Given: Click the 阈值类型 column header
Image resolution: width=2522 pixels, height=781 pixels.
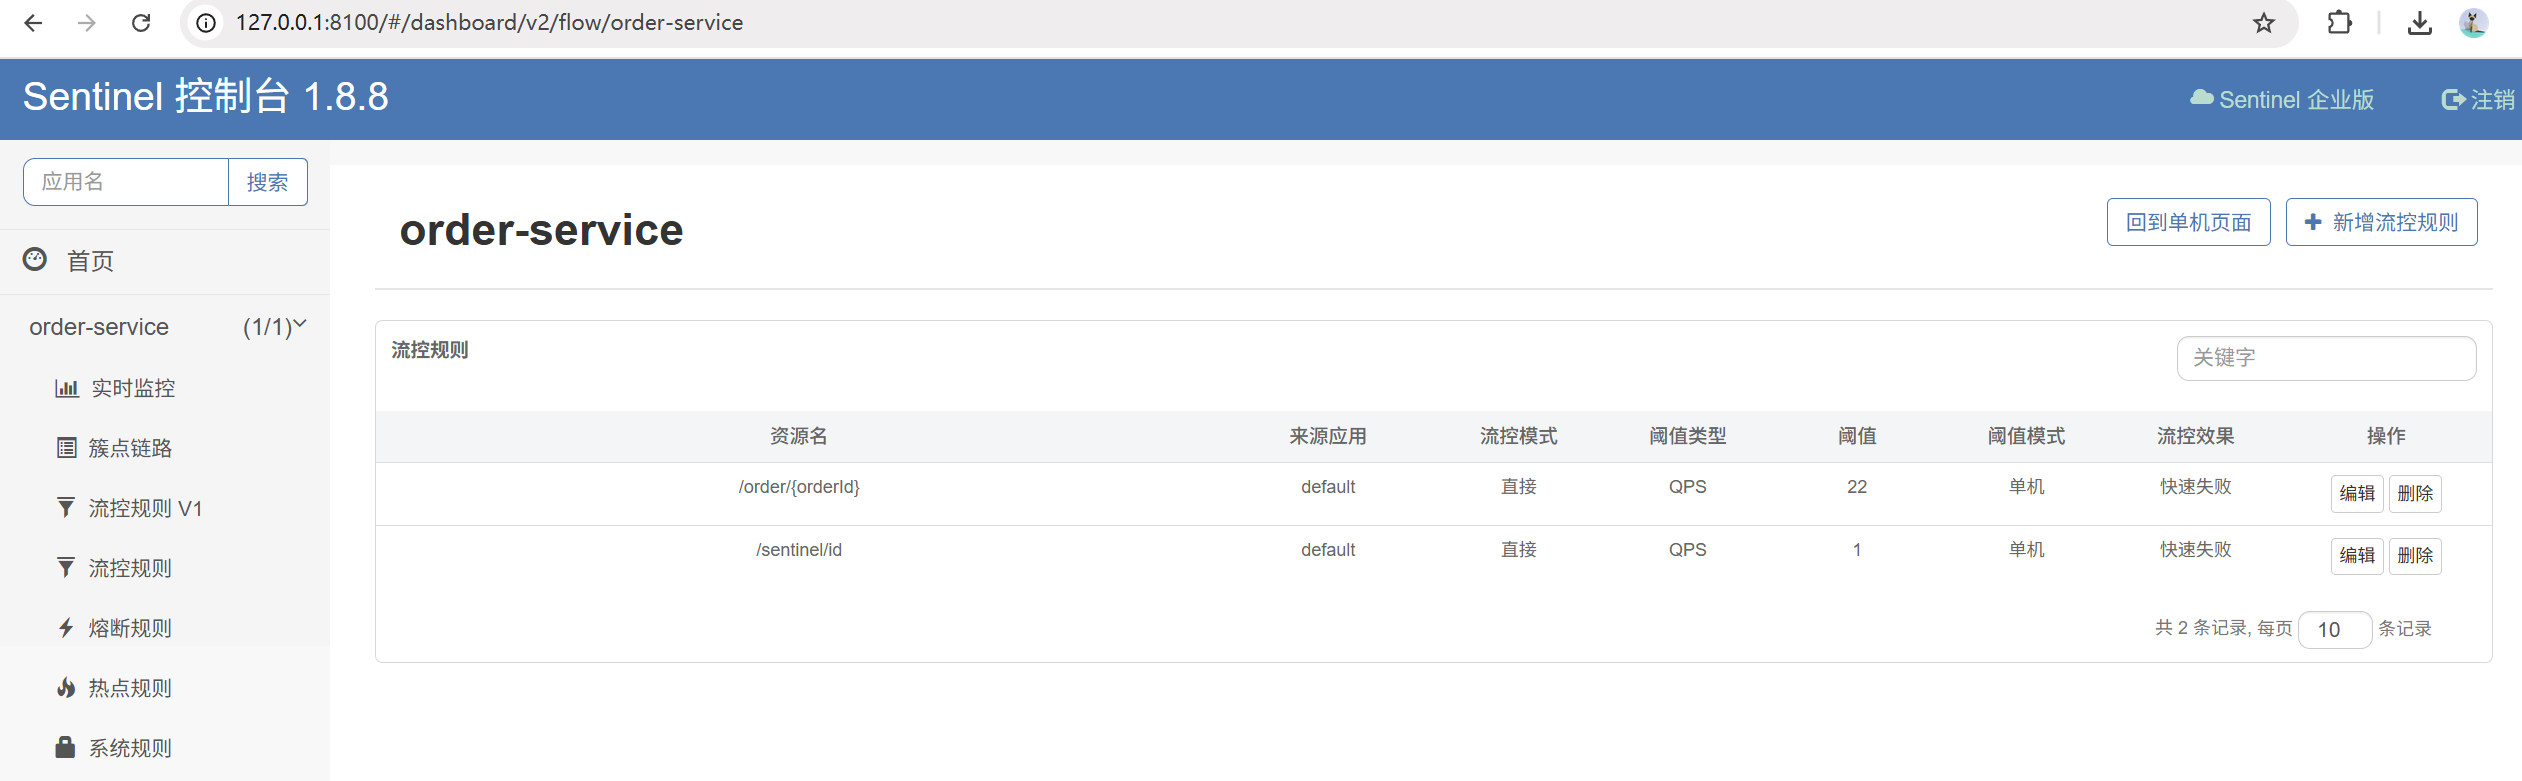Looking at the screenshot, I should (x=1688, y=437).
